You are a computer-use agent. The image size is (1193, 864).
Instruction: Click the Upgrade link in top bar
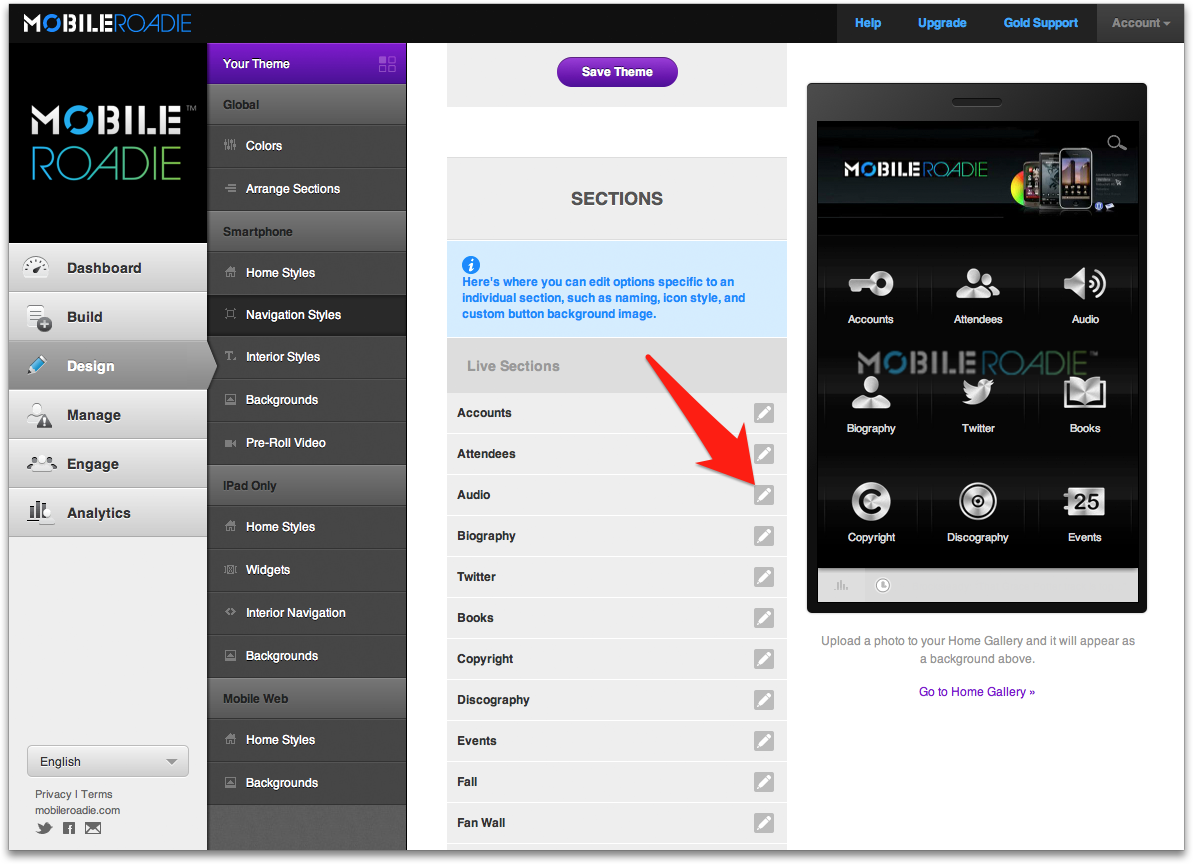(x=942, y=23)
